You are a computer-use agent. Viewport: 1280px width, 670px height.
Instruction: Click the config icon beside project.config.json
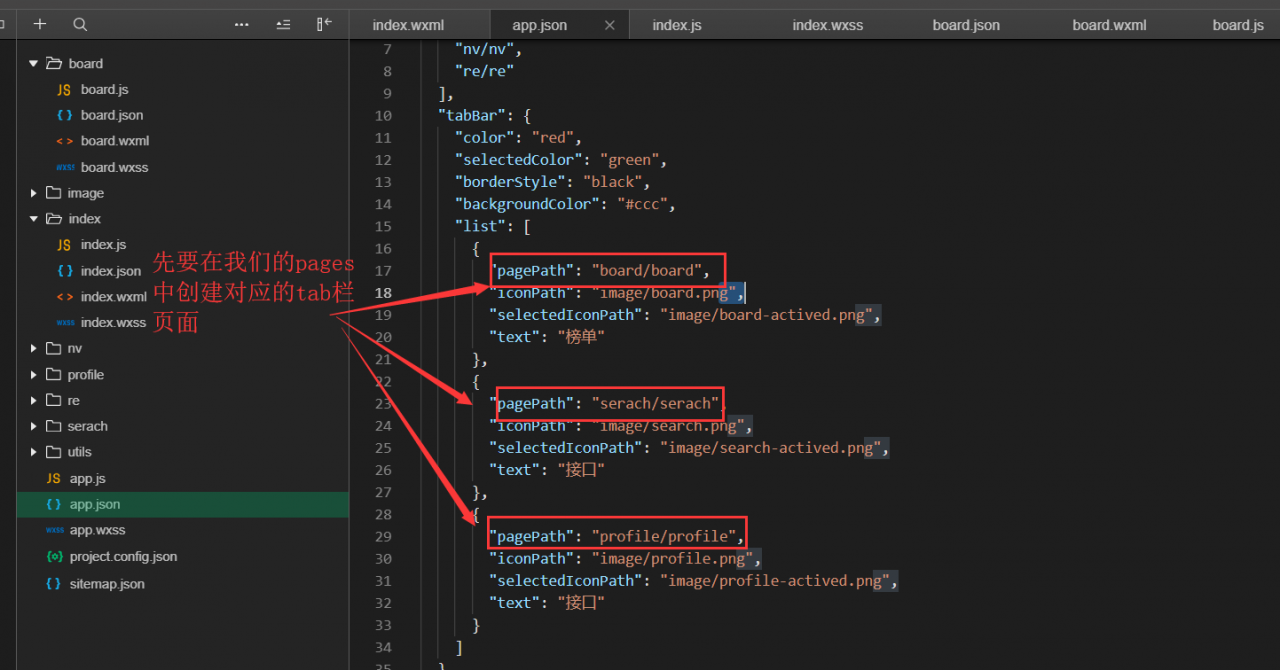pos(53,556)
